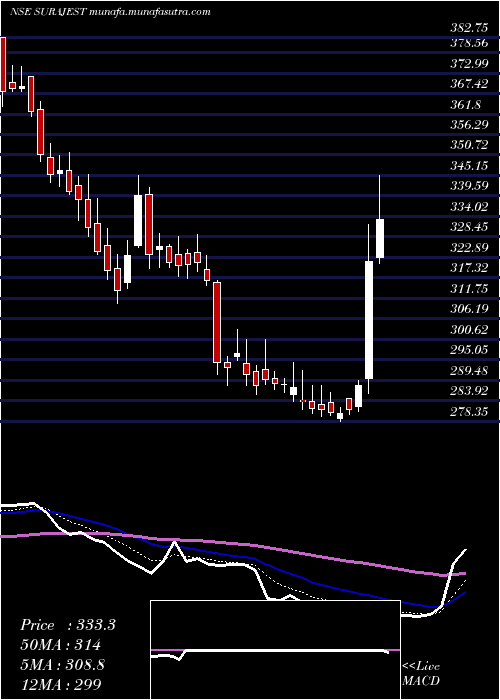Click the 334.02 price axis label
This screenshot has height=700, width=500.
point(469,207)
